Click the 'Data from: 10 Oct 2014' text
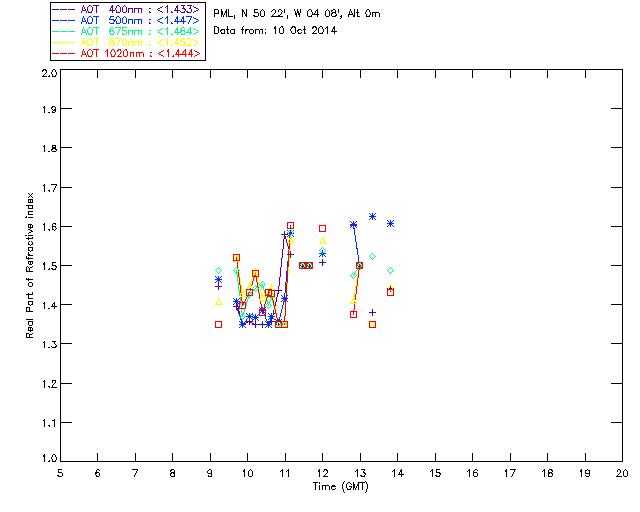 point(275,30)
